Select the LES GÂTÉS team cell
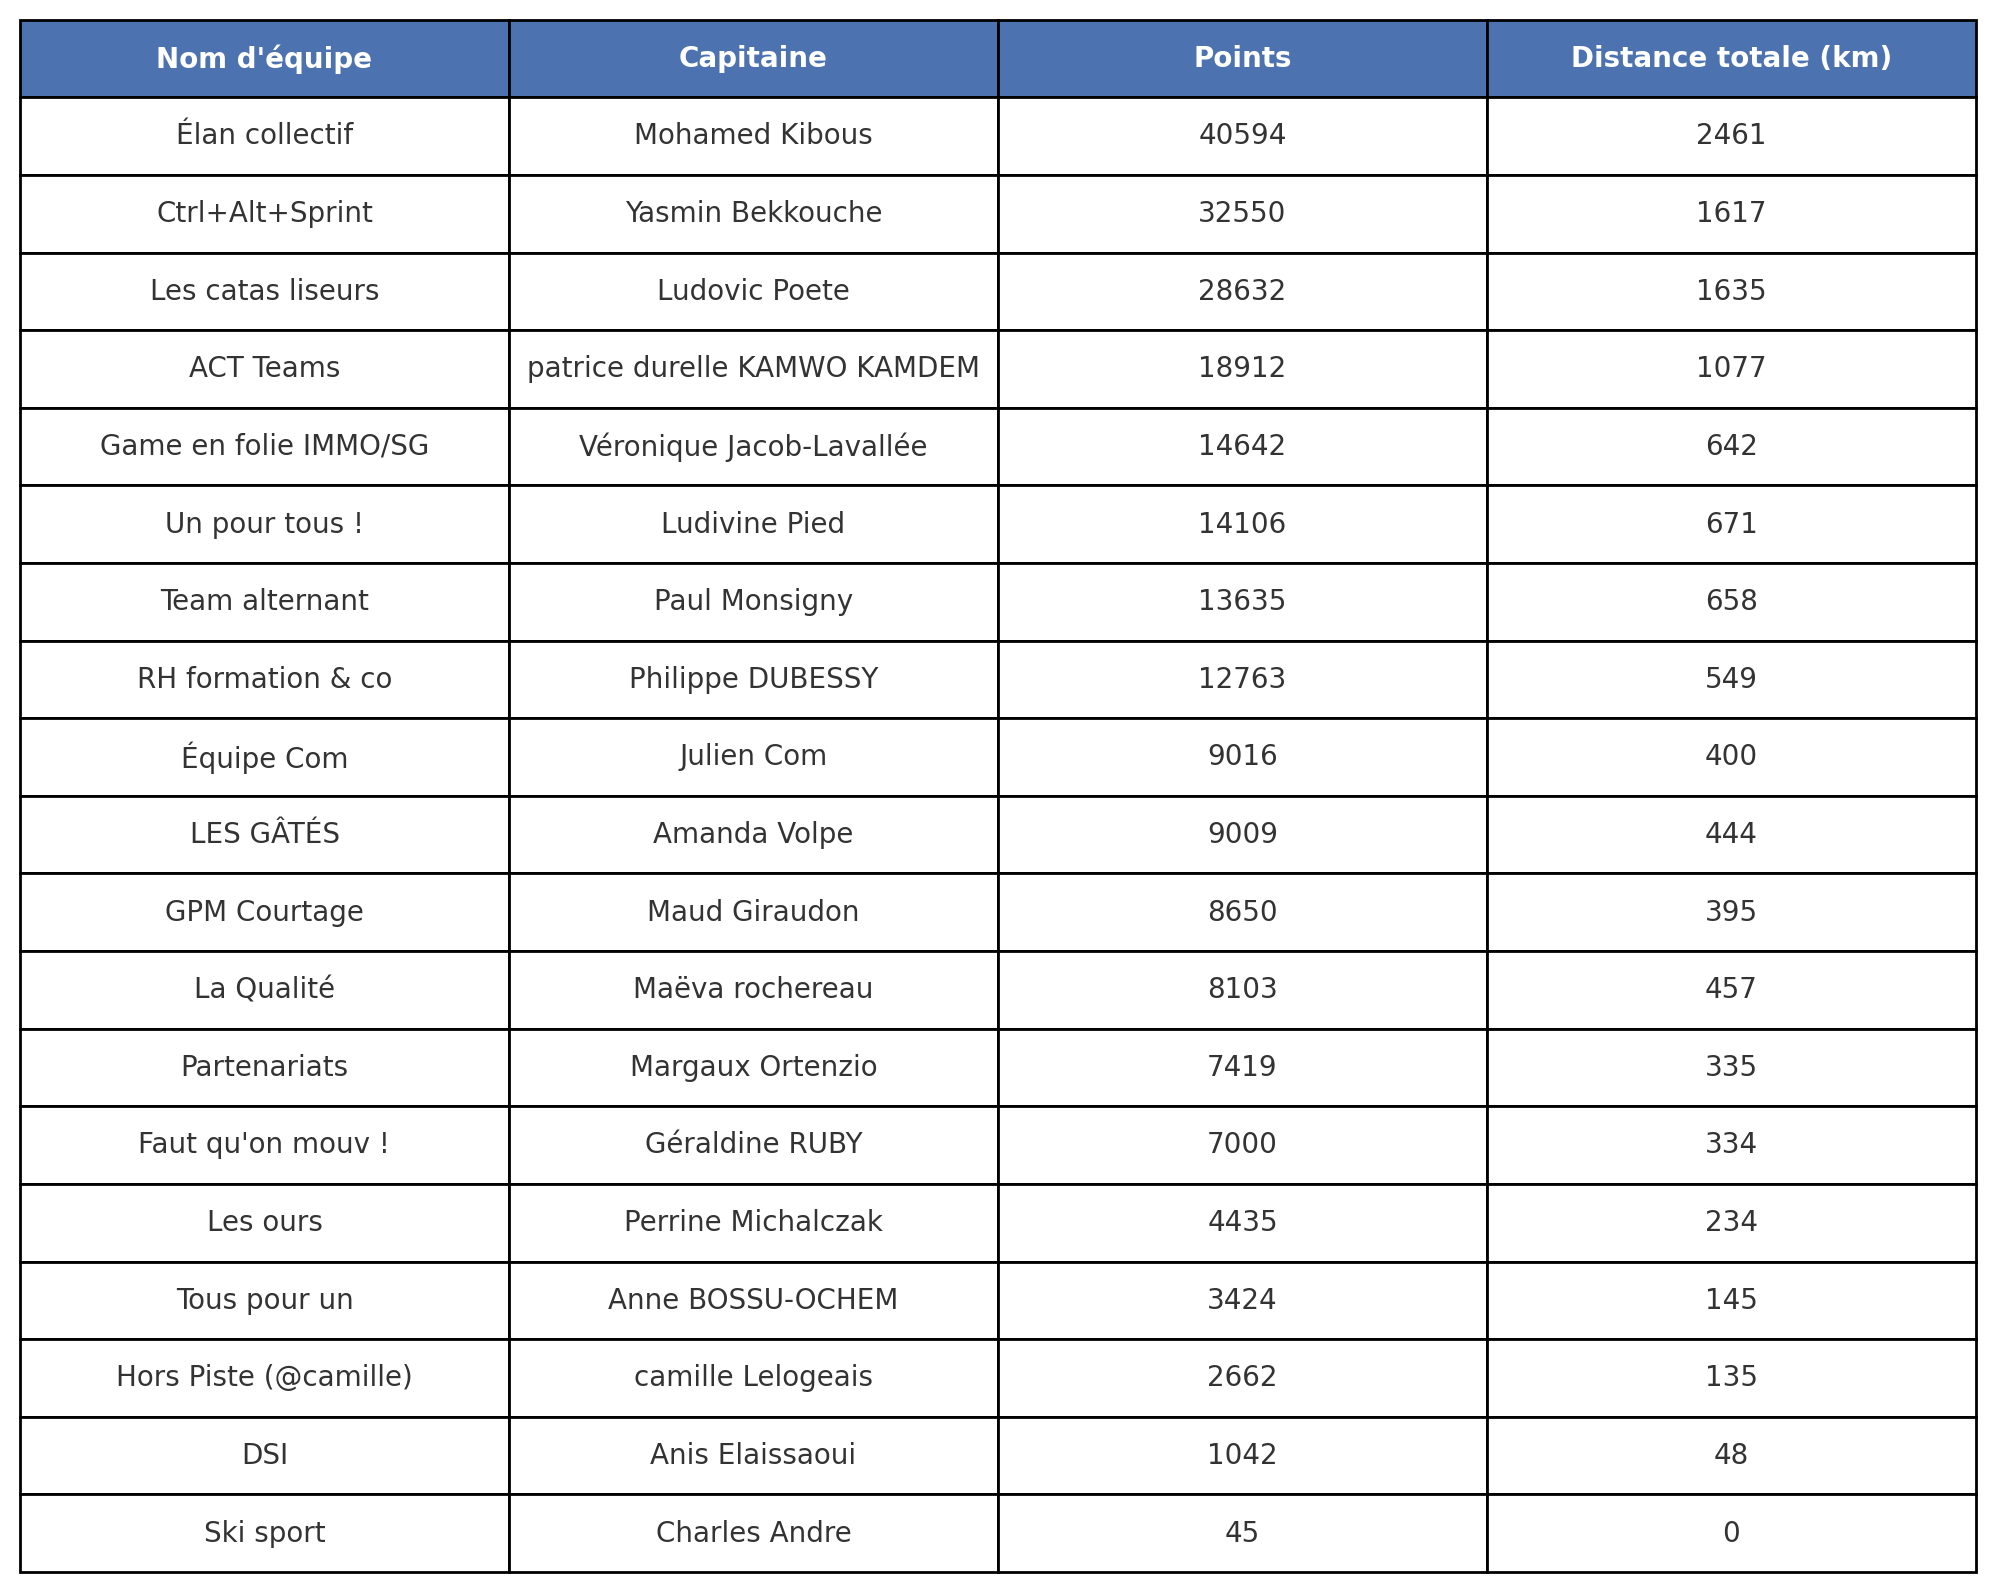The height and width of the screenshot is (1592, 1996). [264, 834]
